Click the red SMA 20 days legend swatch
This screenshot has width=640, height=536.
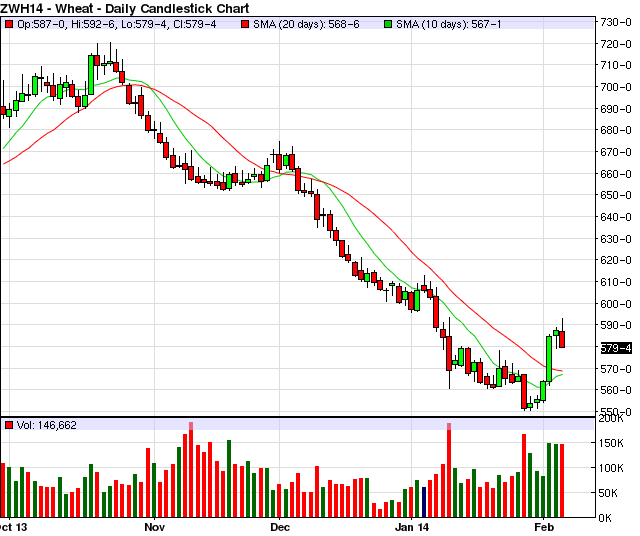point(245,24)
